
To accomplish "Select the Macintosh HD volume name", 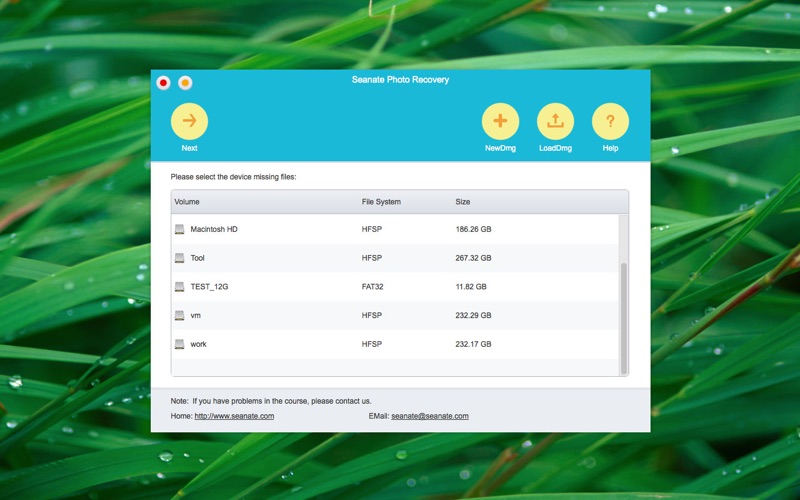I will click(x=214, y=229).
